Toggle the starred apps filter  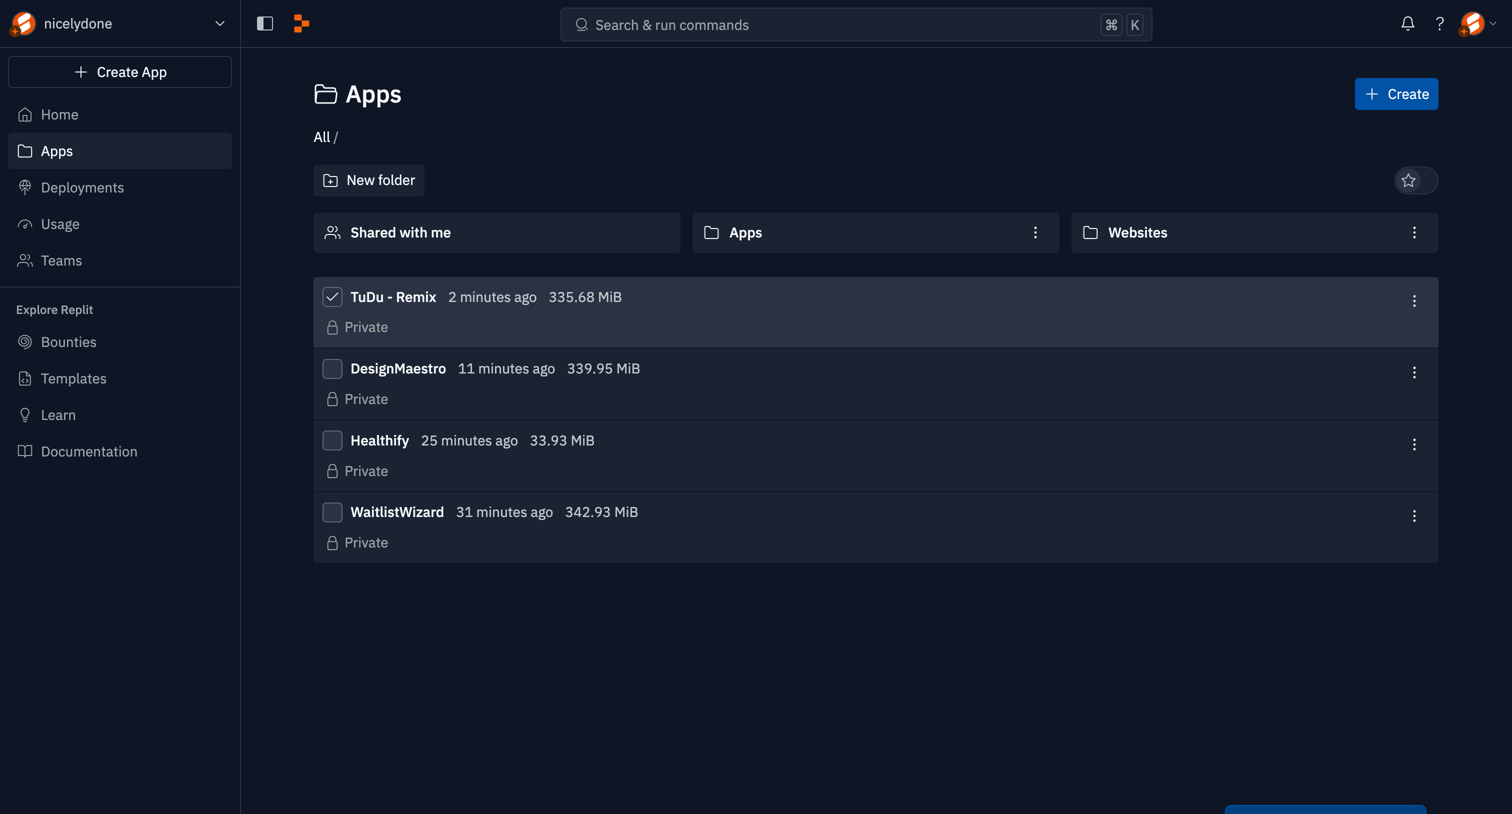click(1416, 181)
